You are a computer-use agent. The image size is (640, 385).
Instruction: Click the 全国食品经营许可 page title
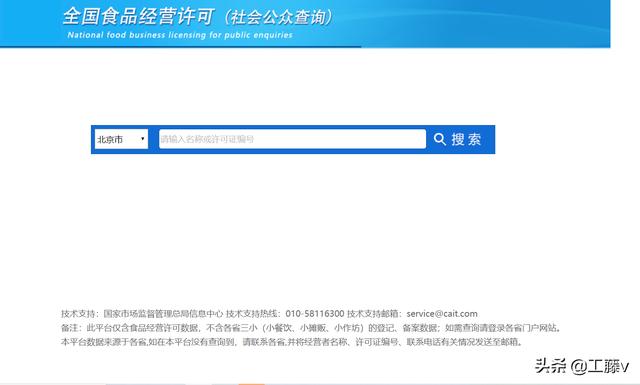pyautogui.click(x=138, y=16)
